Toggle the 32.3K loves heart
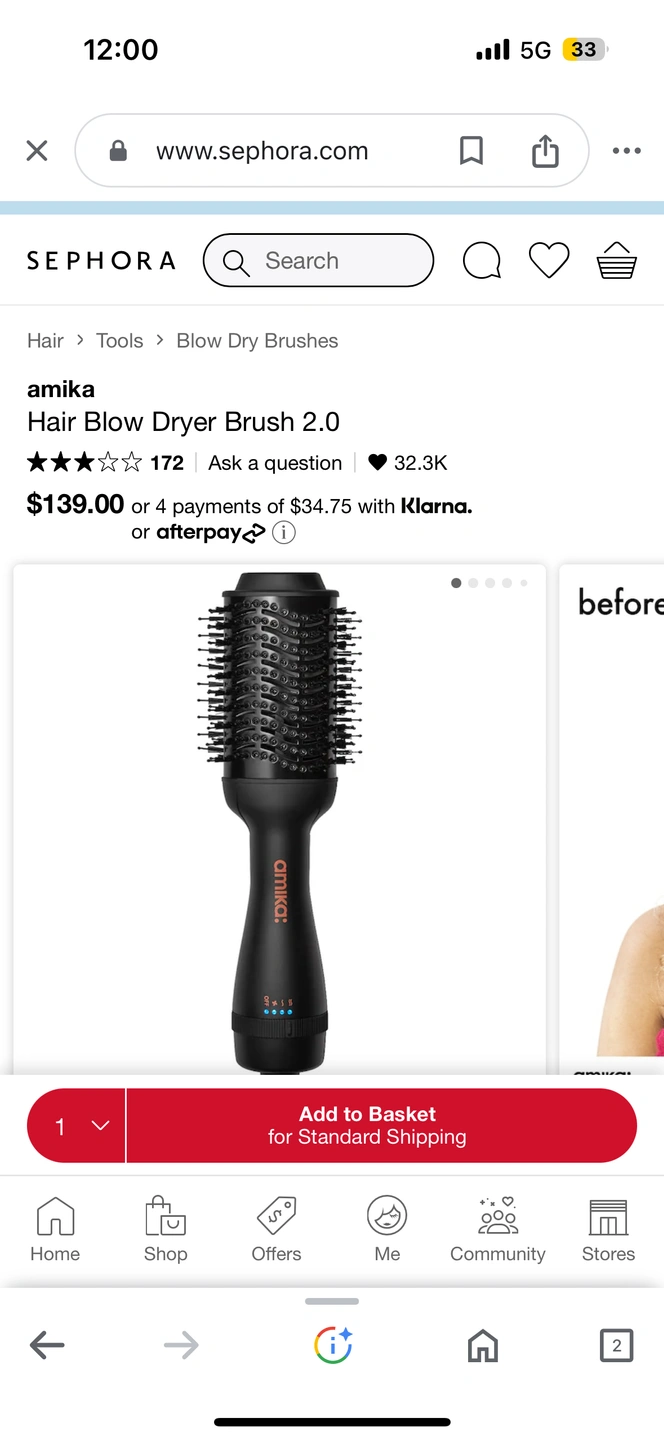 (377, 463)
